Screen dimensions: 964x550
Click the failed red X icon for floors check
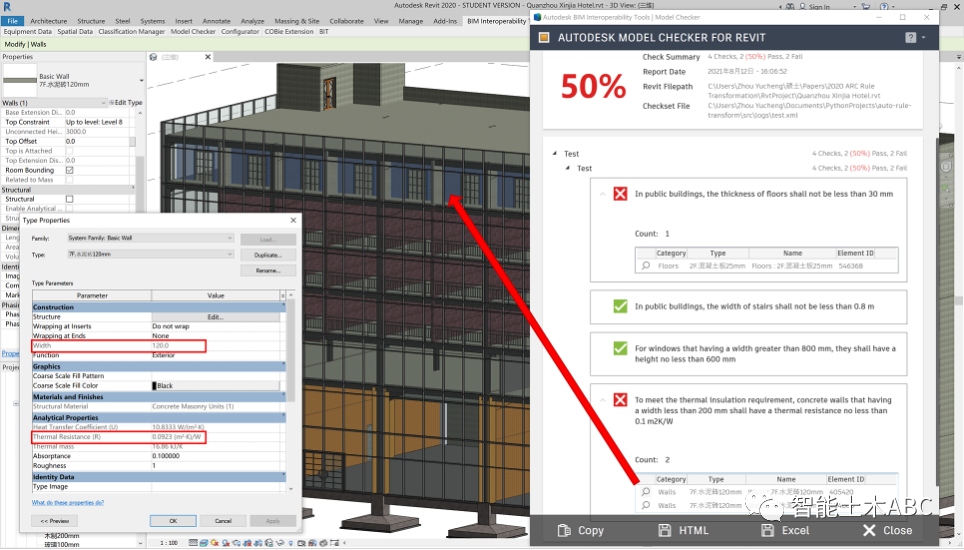620,194
